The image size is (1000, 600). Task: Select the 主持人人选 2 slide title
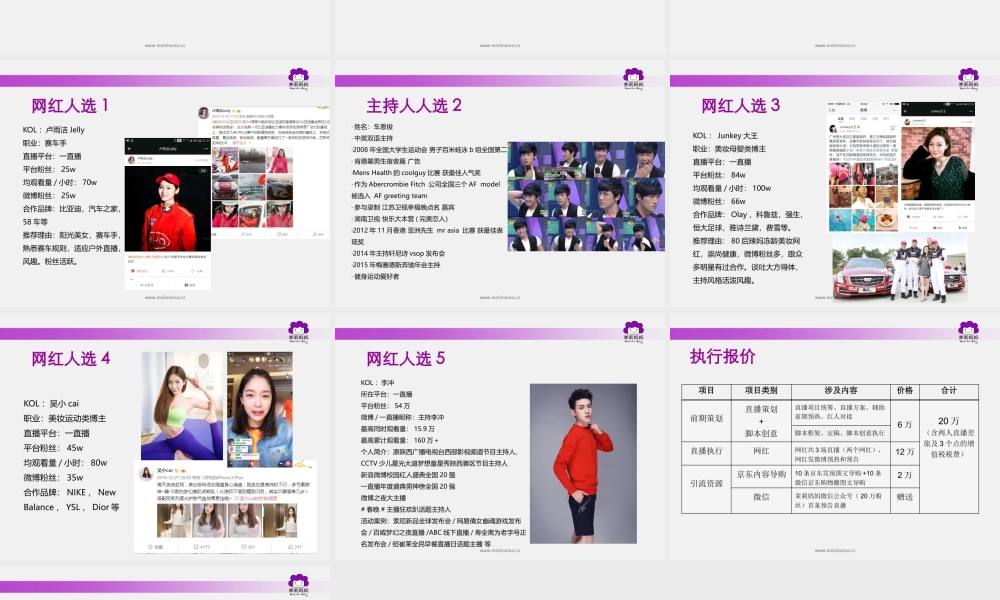[413, 105]
